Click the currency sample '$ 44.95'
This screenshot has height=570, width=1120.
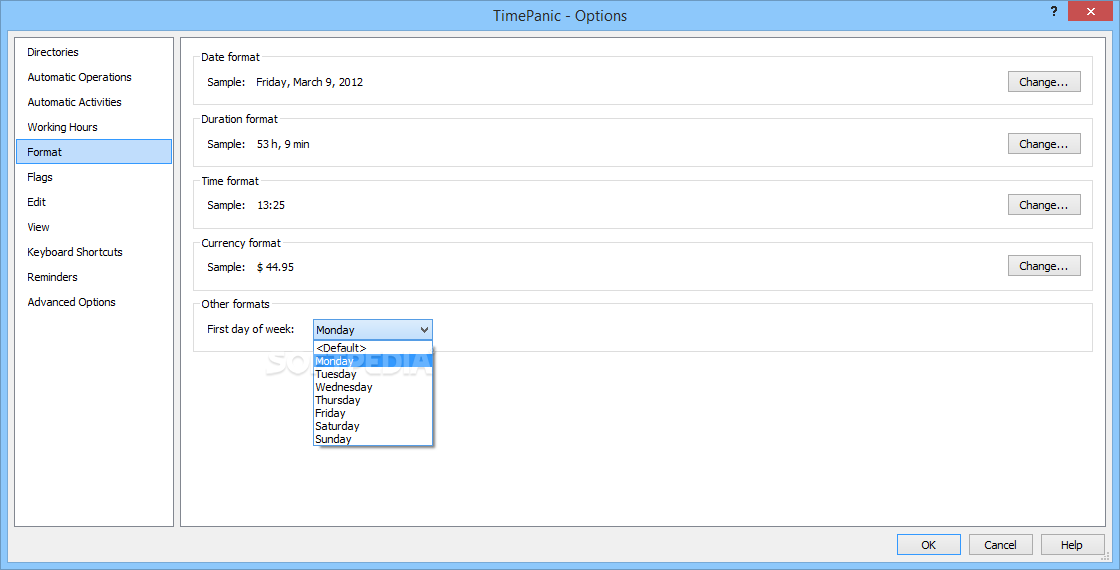(275, 267)
